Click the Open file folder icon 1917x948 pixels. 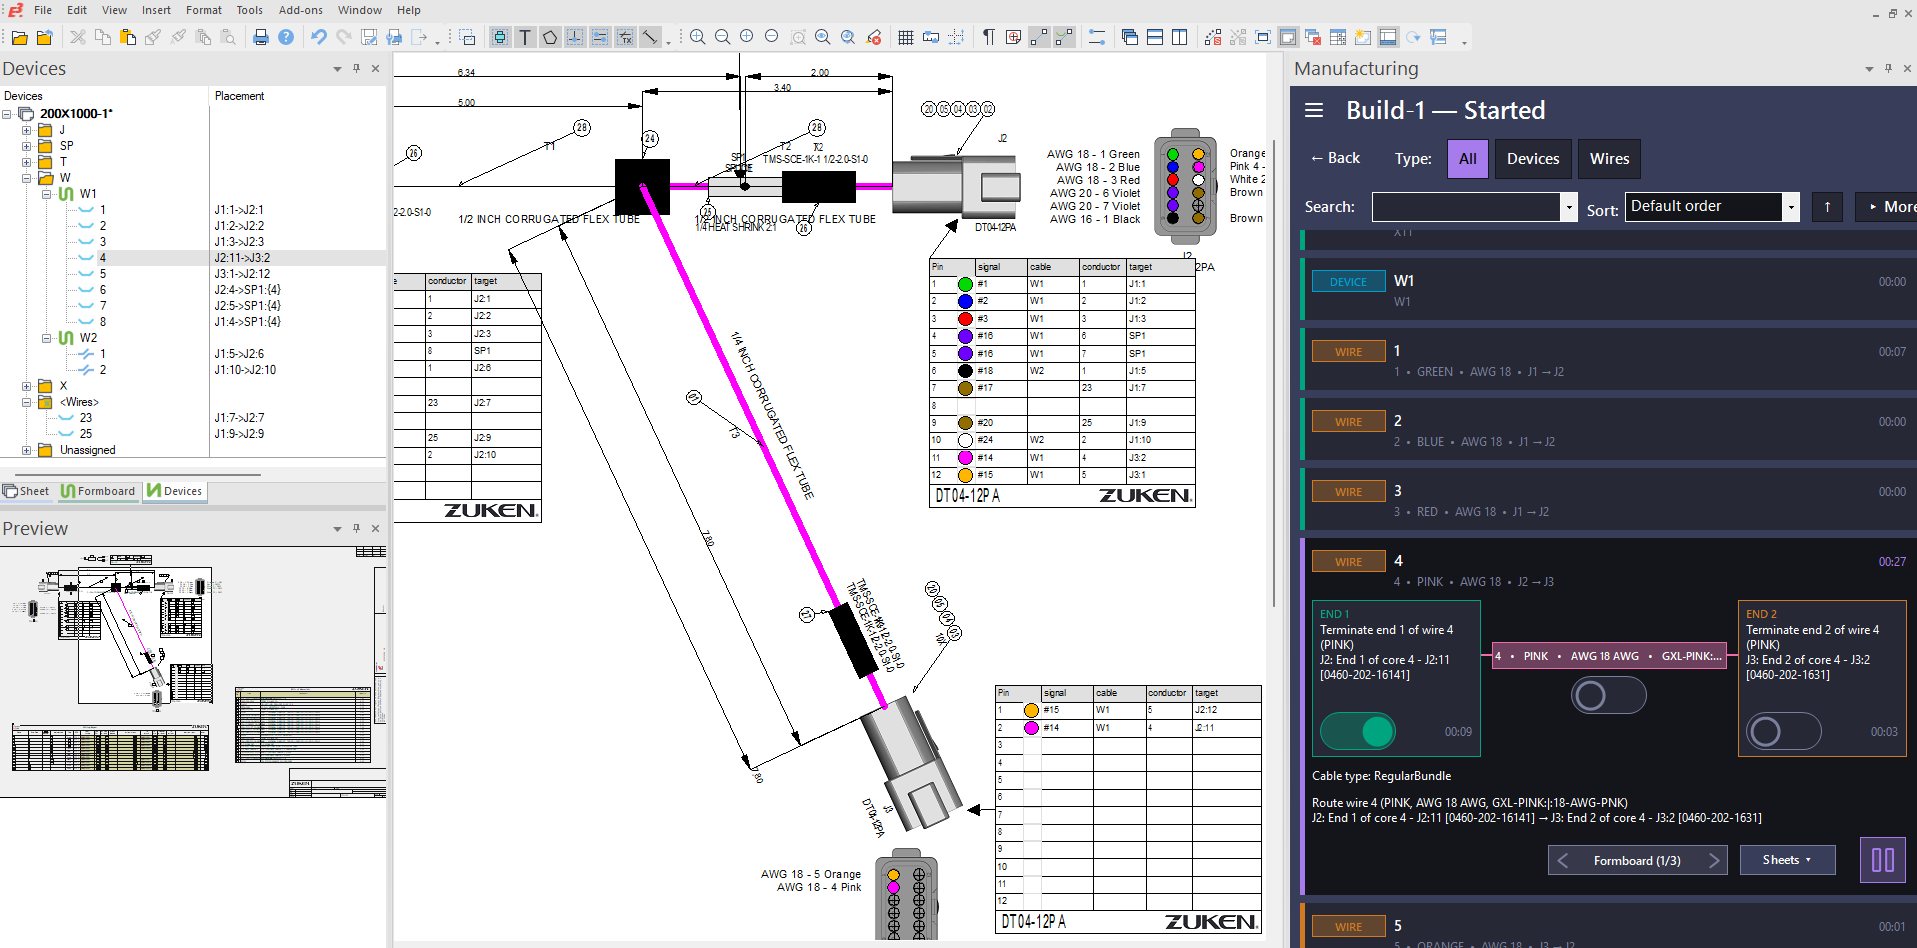[19, 37]
